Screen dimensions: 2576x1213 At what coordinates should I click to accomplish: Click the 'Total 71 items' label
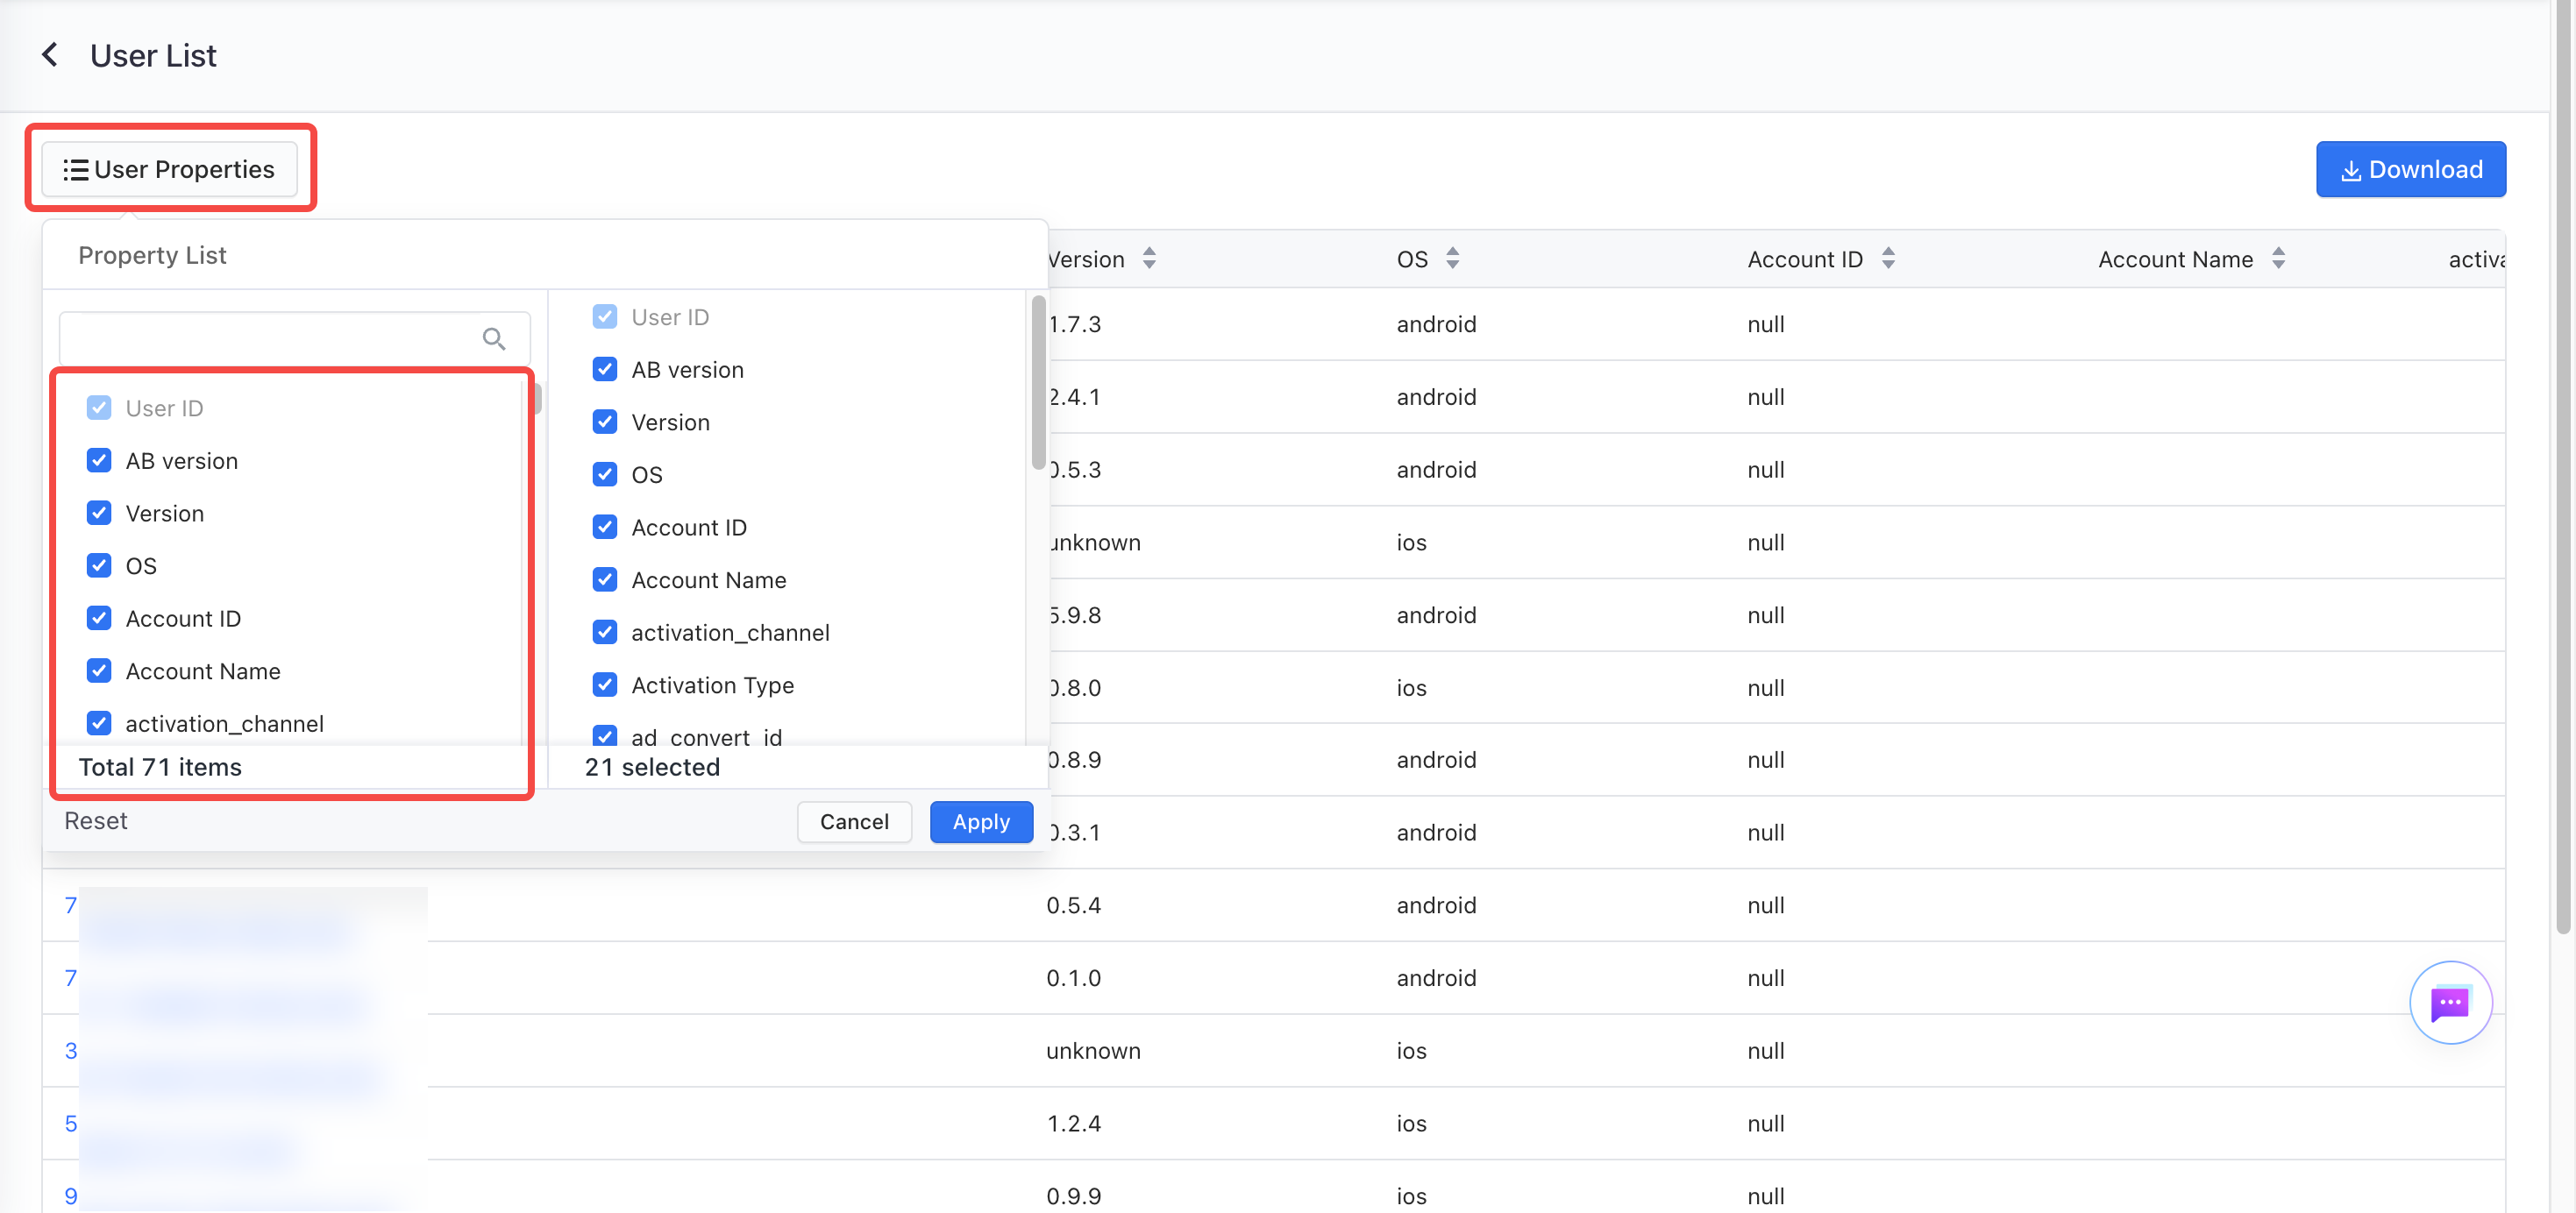coord(160,767)
